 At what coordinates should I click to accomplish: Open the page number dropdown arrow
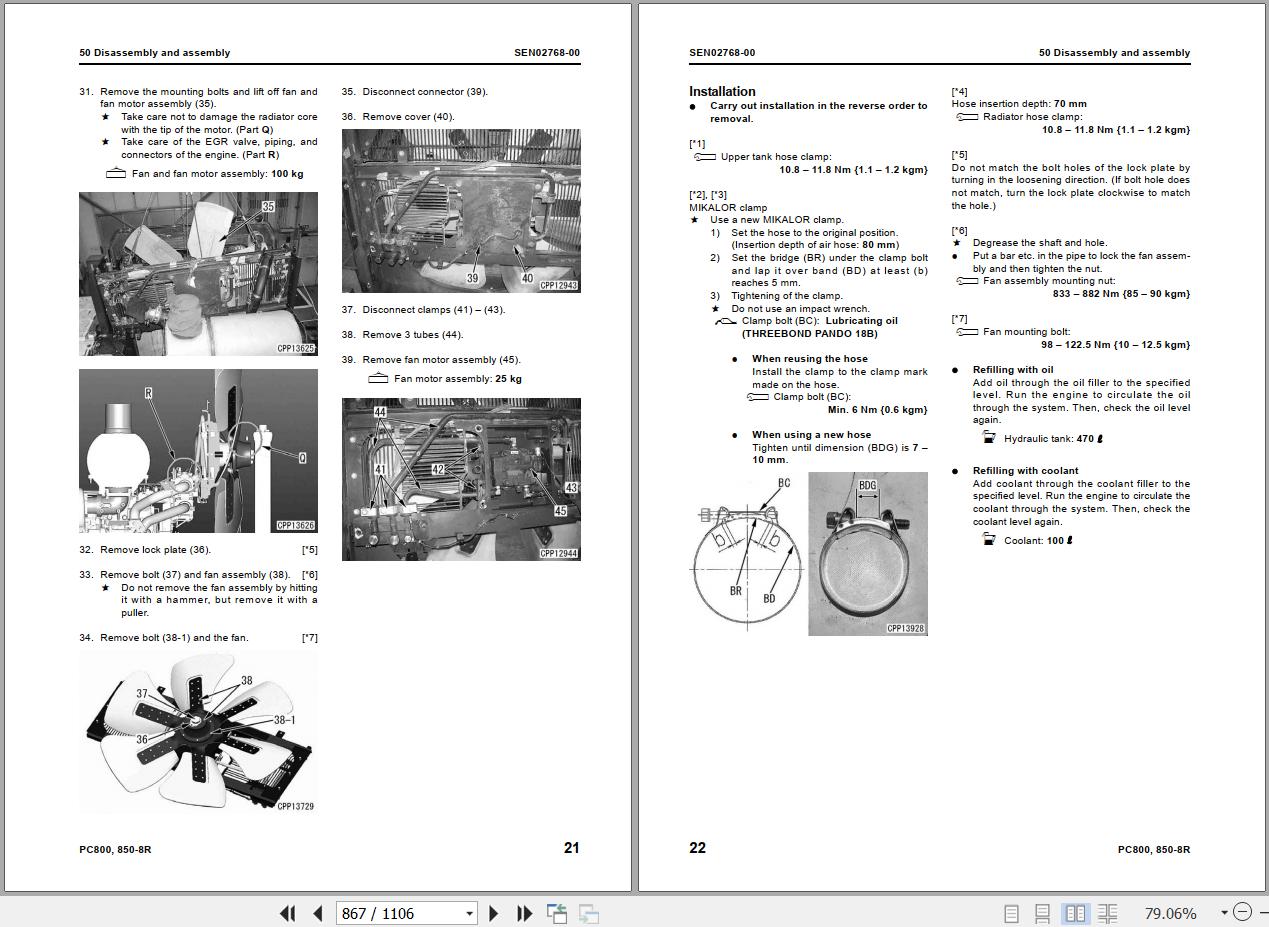469,913
